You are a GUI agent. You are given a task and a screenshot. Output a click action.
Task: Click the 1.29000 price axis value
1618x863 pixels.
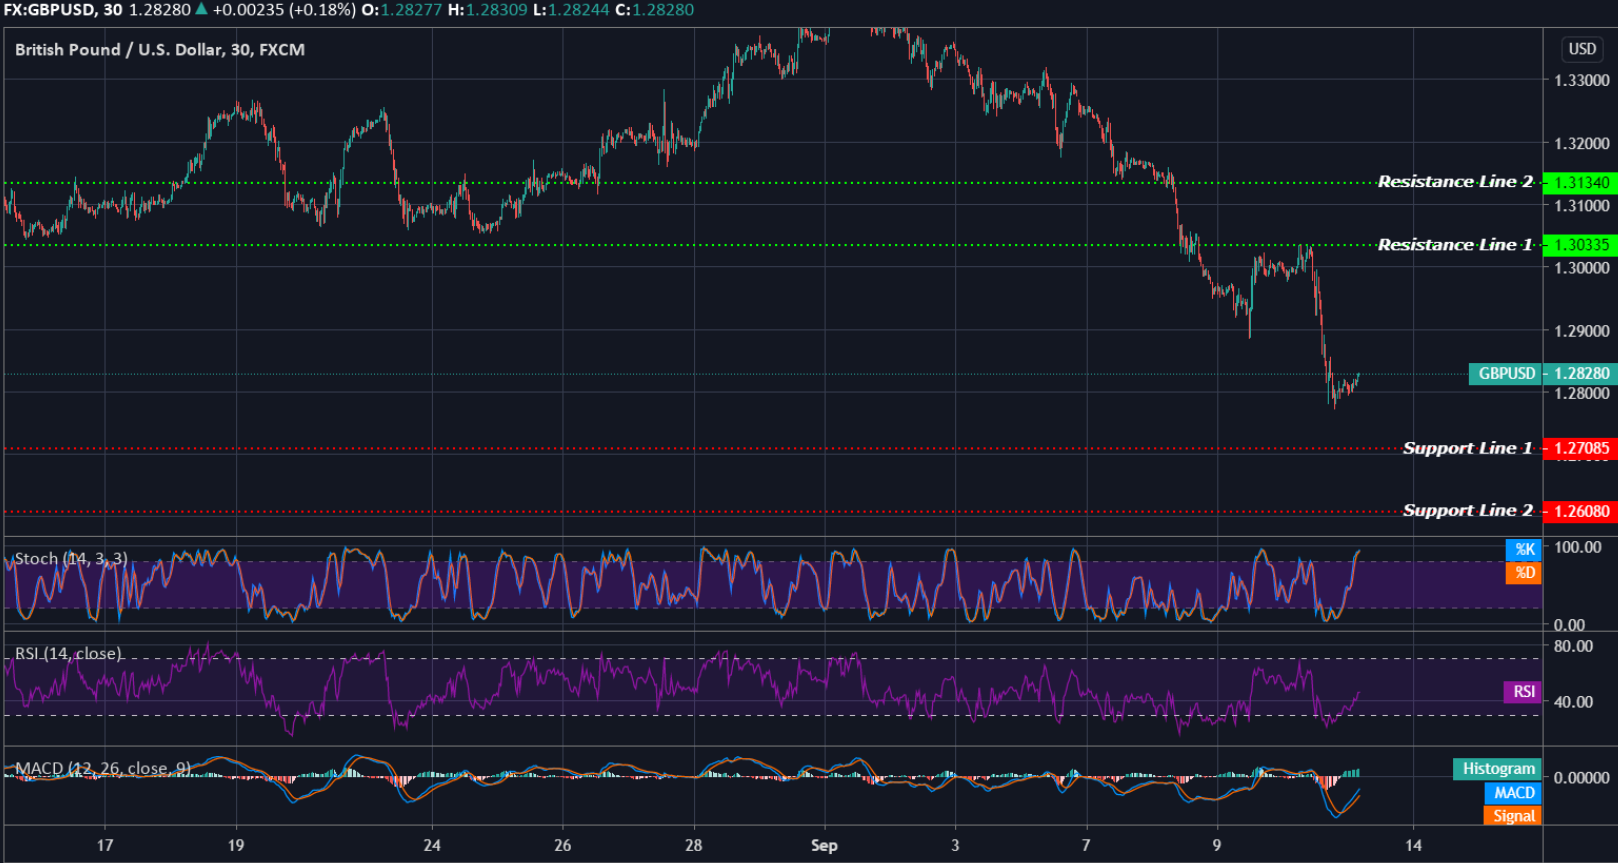pos(1582,331)
